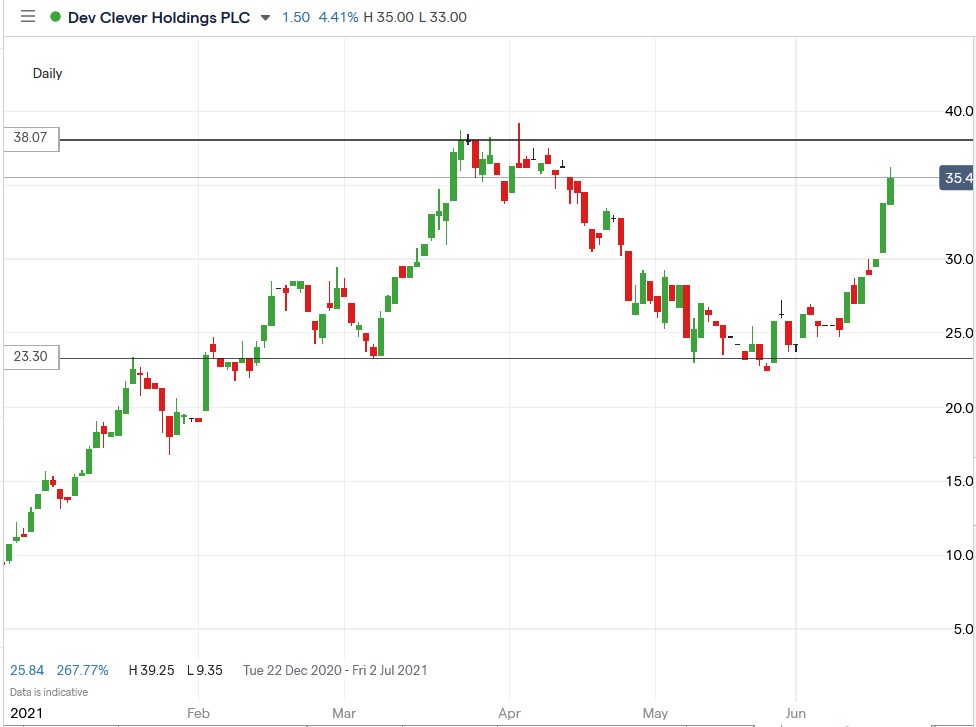The image size is (976, 727).
Task: Click the 38.07 resistance line label
Action: pos(30,139)
